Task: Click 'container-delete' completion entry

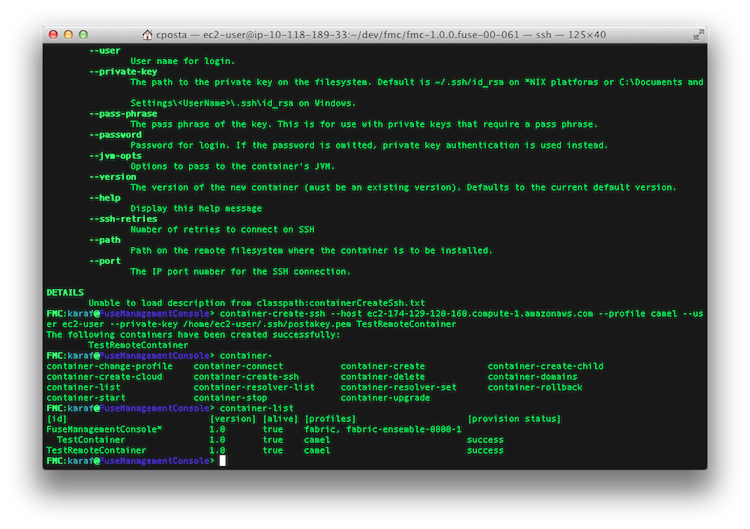Action: click(x=383, y=377)
